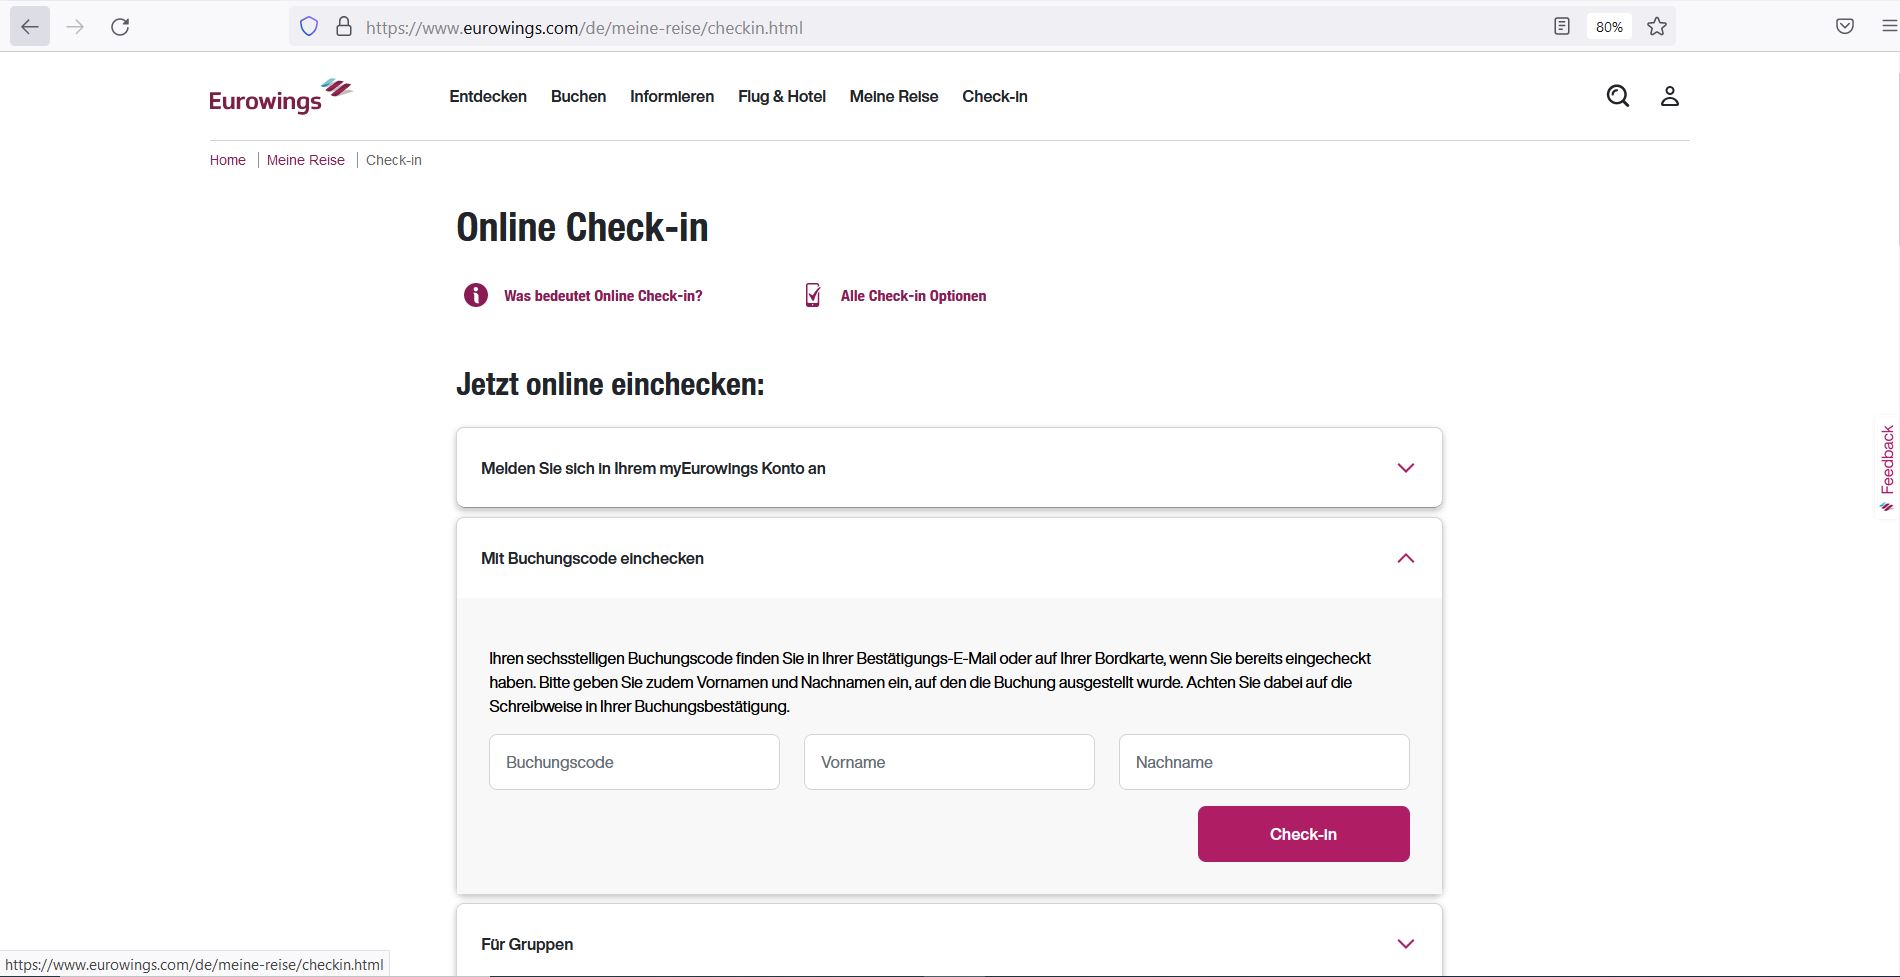Click the Buchungscode input field
Screen dimensions: 1900x977
tap(634, 762)
